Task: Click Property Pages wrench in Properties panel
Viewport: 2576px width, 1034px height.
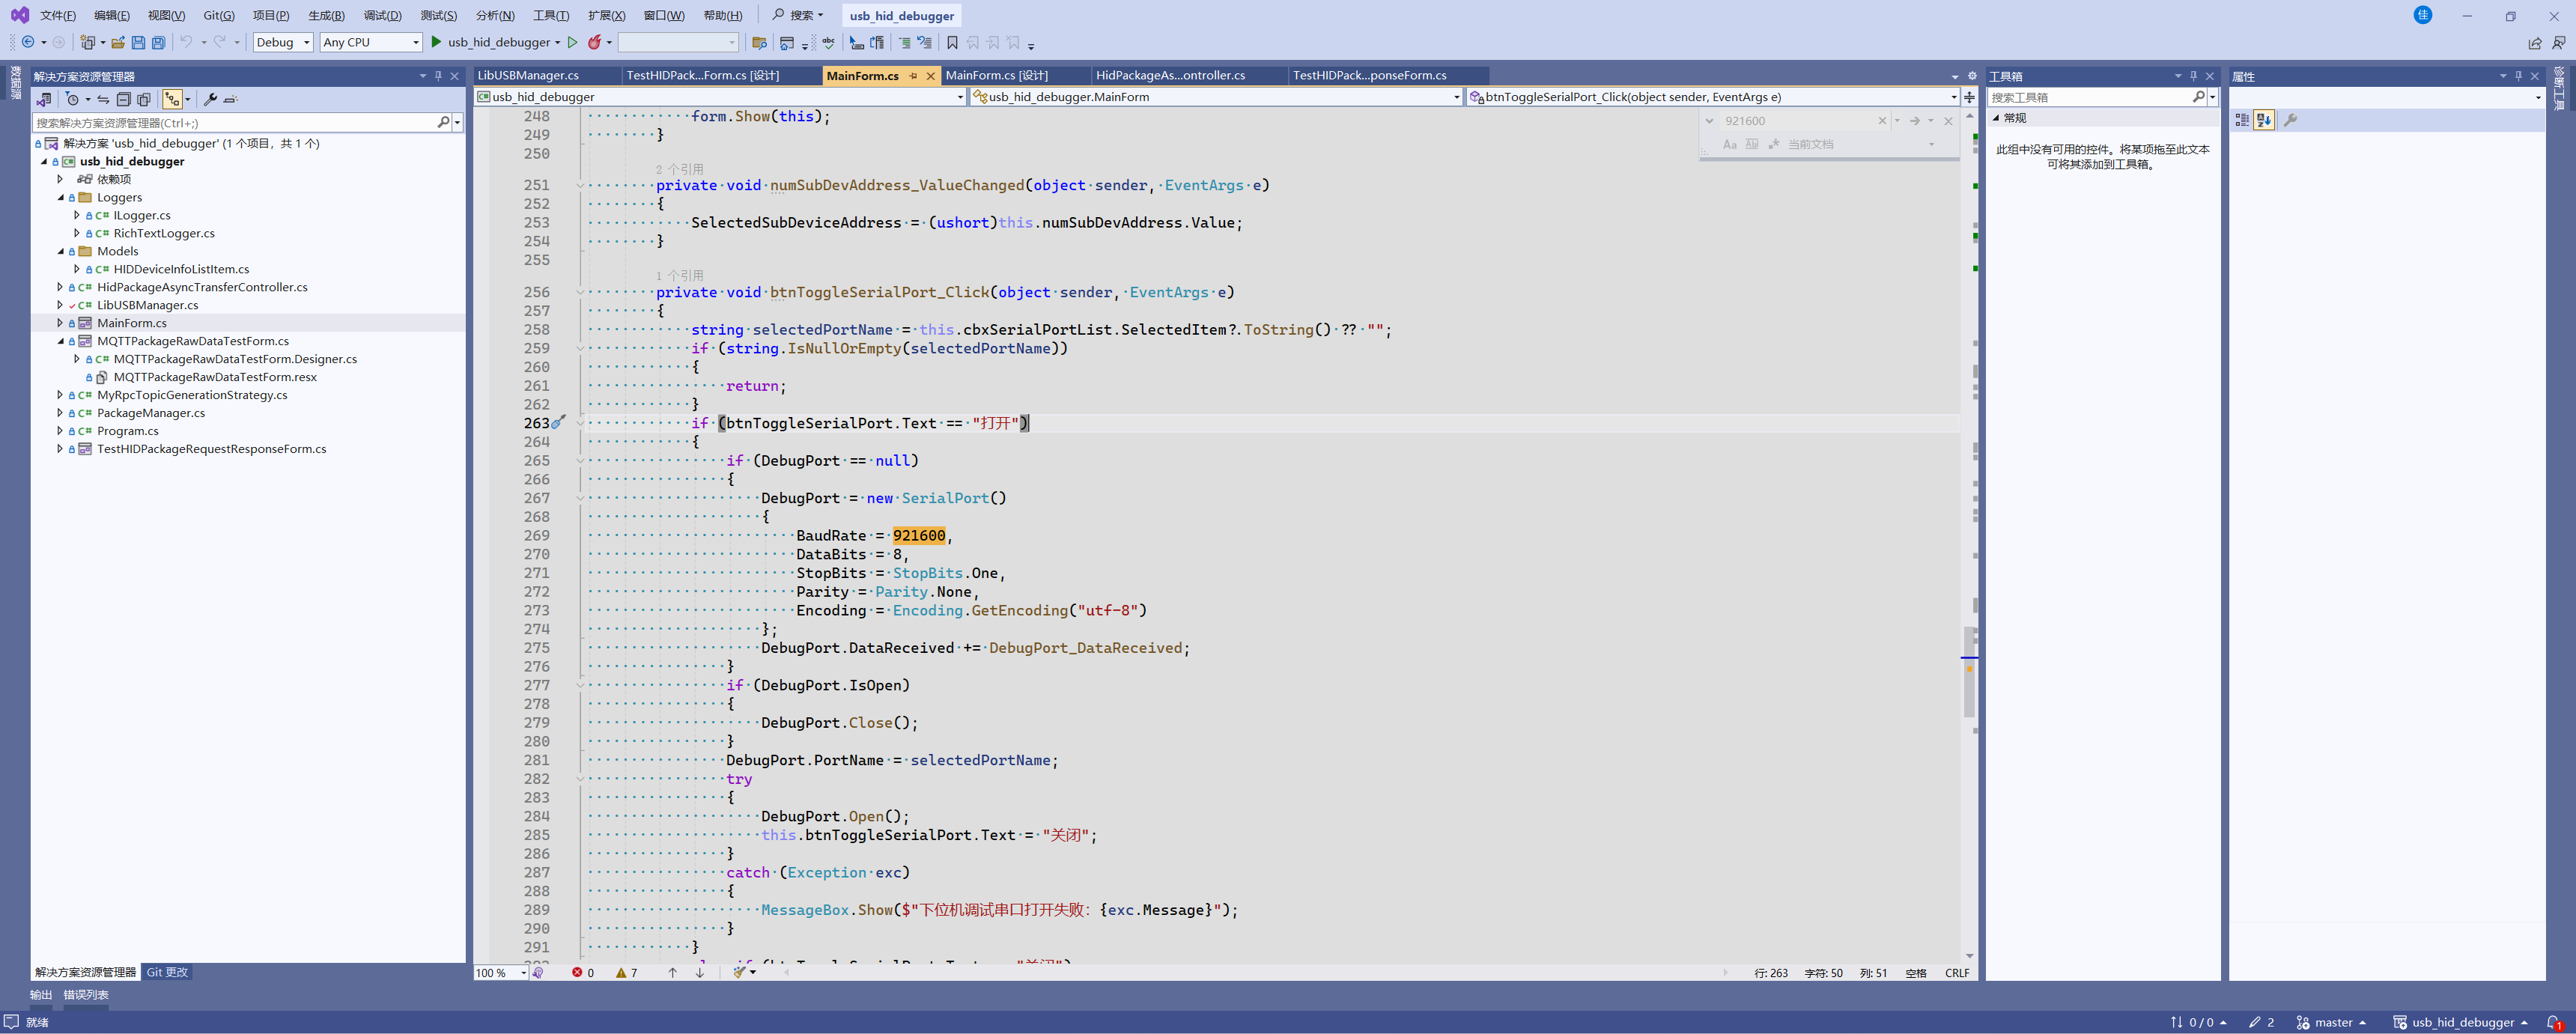Action: 2290,120
